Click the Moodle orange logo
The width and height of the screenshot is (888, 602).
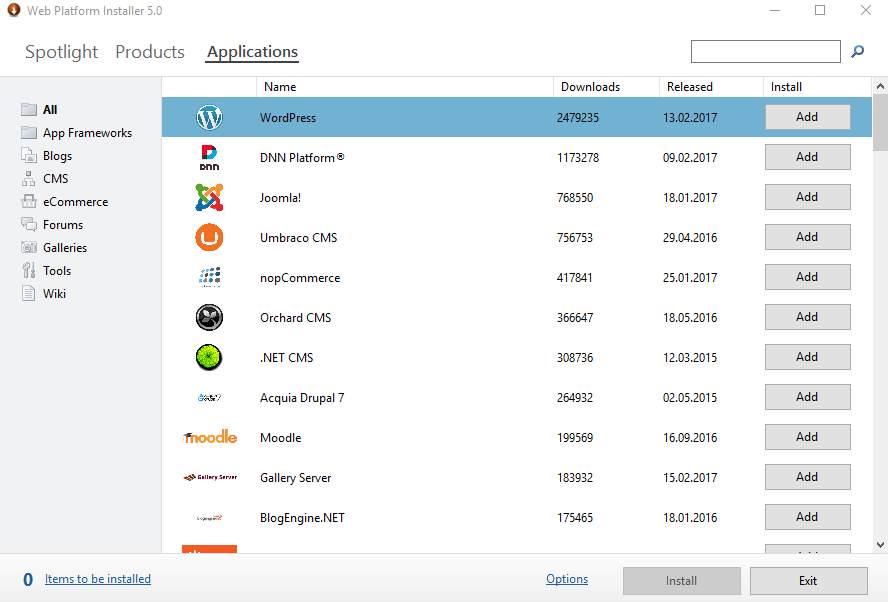click(x=210, y=437)
